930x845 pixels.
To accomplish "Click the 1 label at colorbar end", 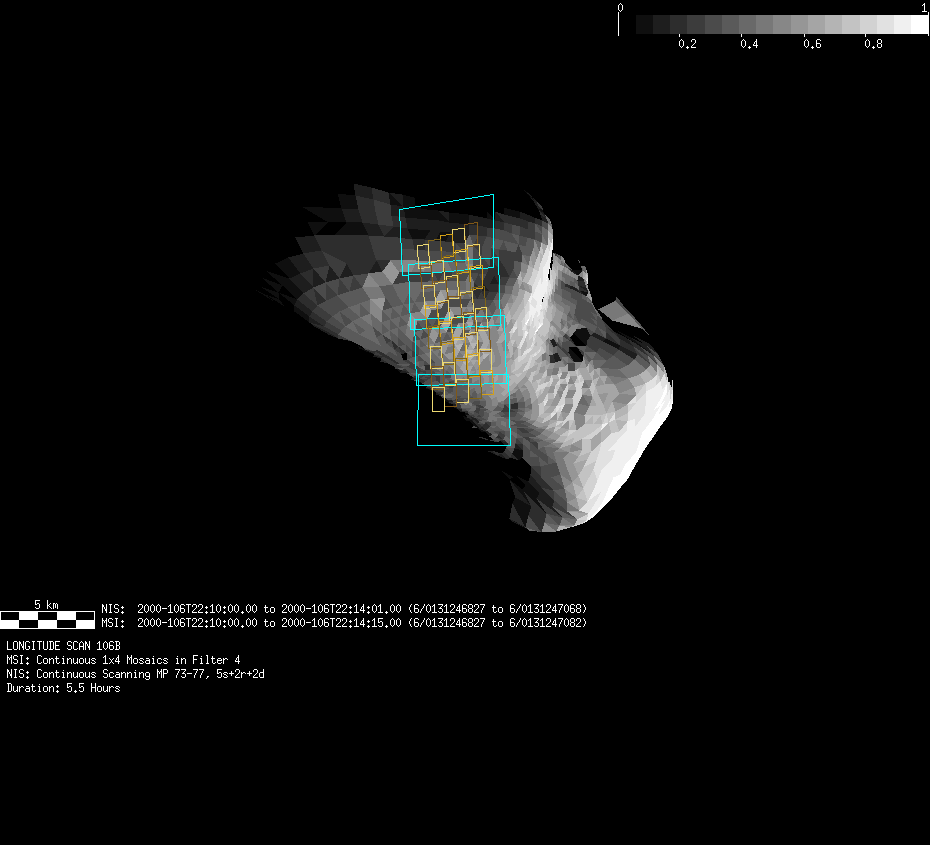I will click(x=923, y=8).
